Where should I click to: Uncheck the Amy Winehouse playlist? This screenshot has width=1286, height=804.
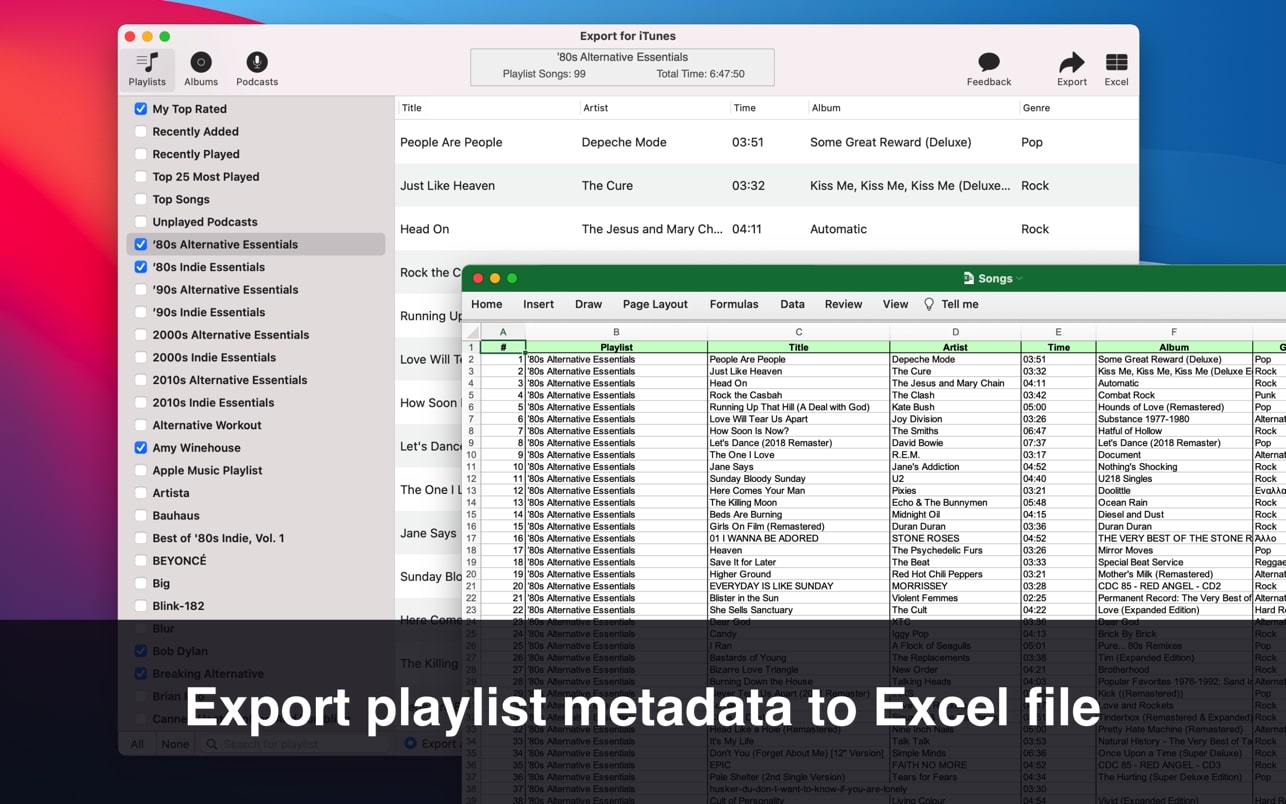click(x=141, y=448)
